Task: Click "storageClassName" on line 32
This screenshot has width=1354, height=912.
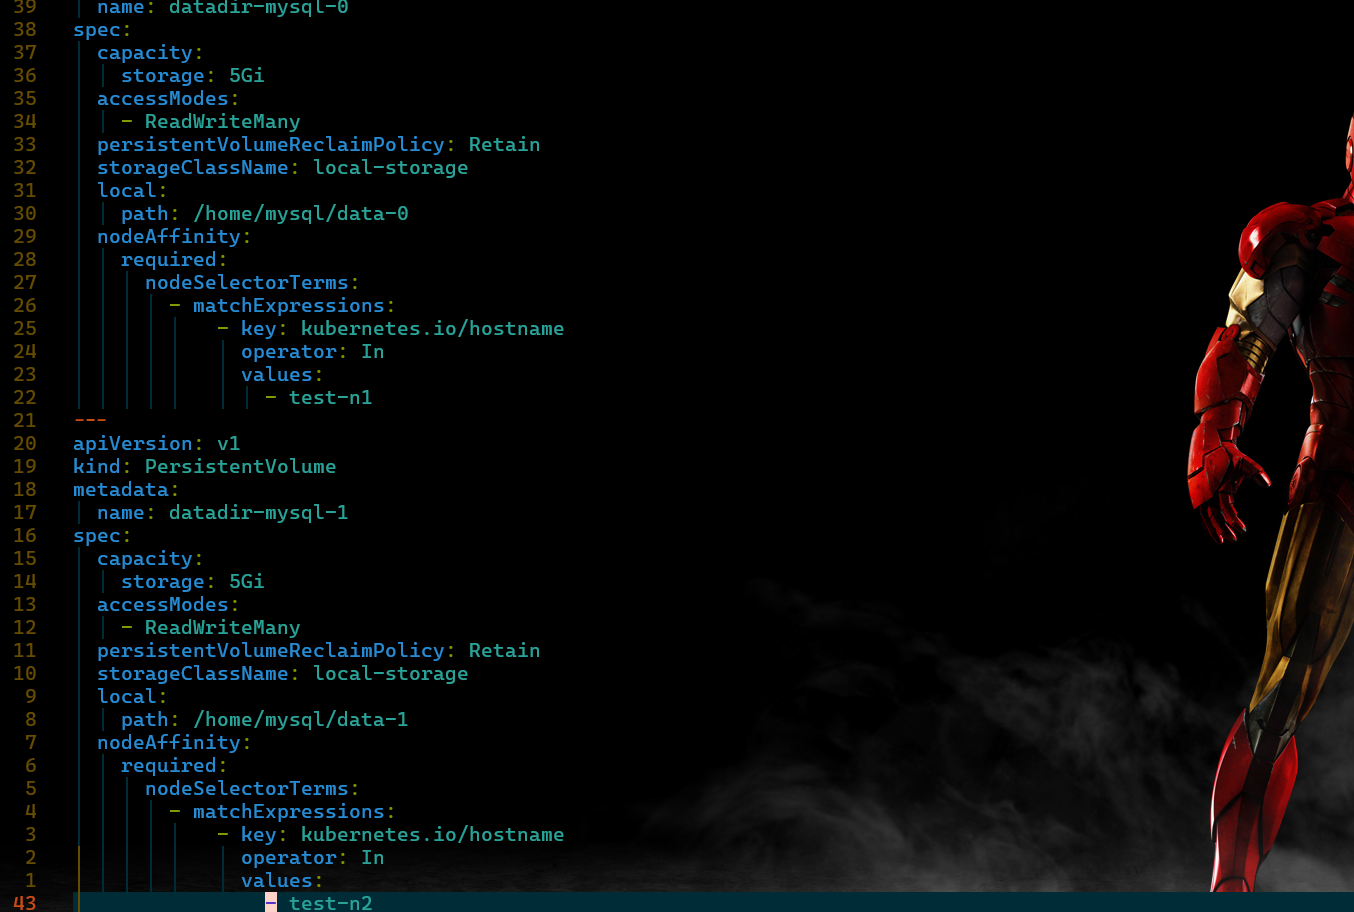Action: click(193, 167)
